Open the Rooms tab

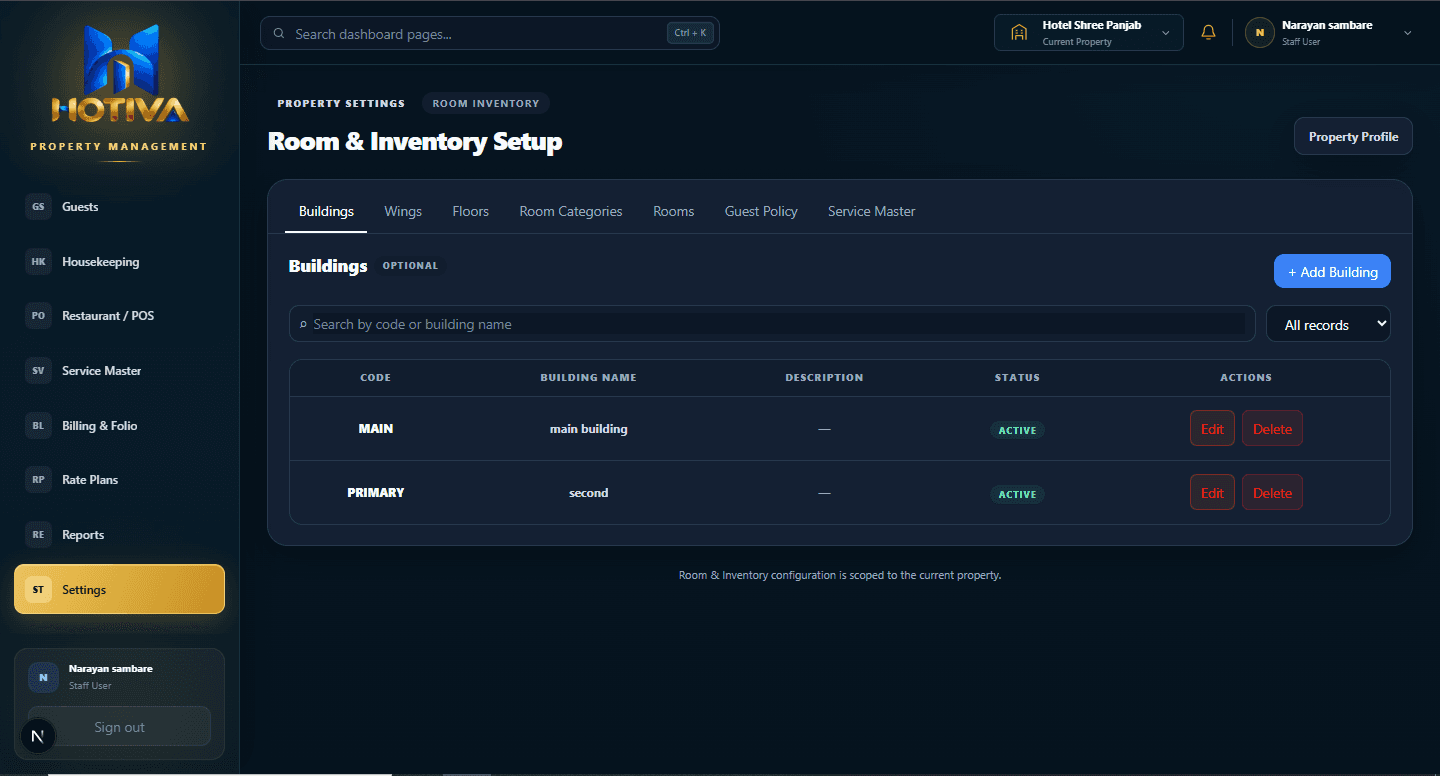tap(674, 211)
